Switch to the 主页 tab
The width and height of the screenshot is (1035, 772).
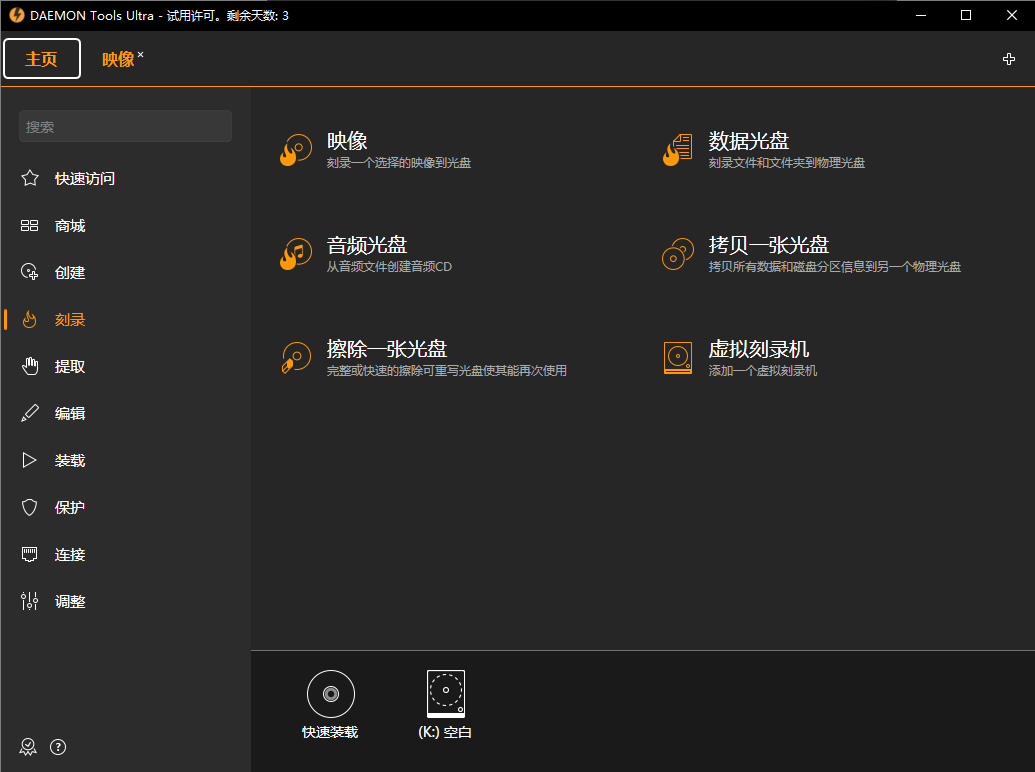point(41,58)
